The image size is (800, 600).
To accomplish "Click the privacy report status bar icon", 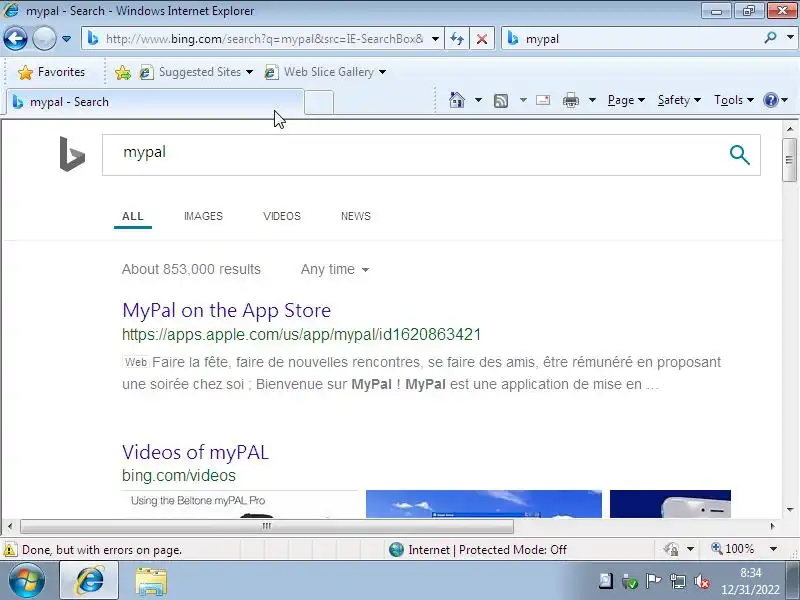I will 671,549.
